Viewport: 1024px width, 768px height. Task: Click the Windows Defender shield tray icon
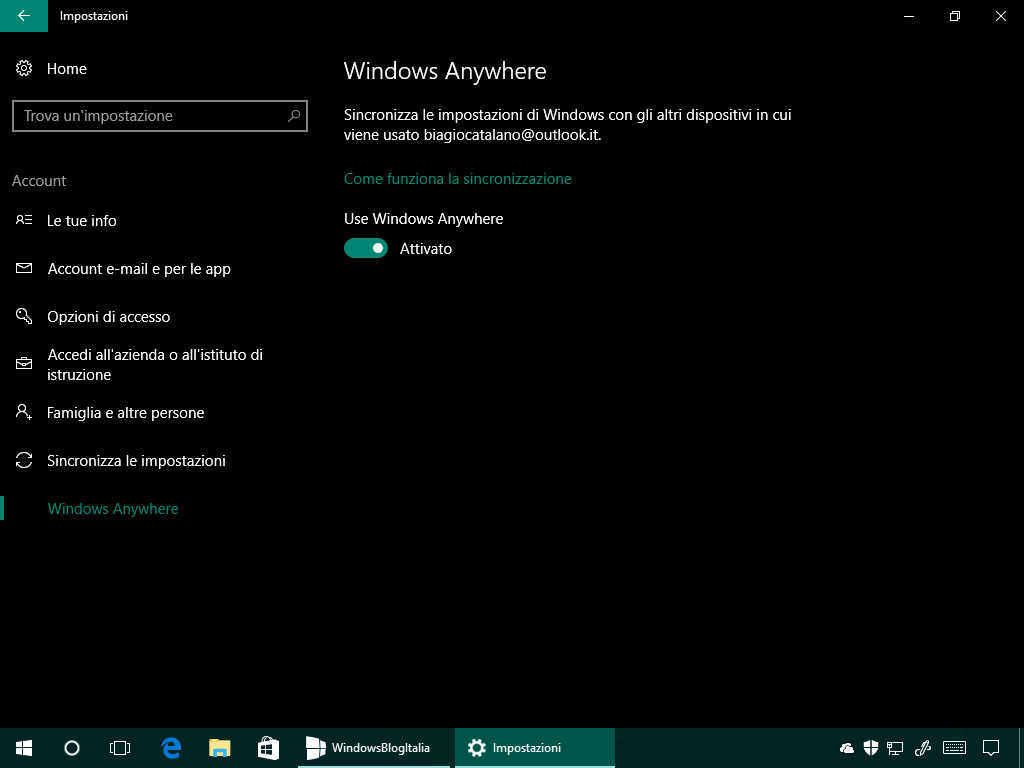(871, 748)
